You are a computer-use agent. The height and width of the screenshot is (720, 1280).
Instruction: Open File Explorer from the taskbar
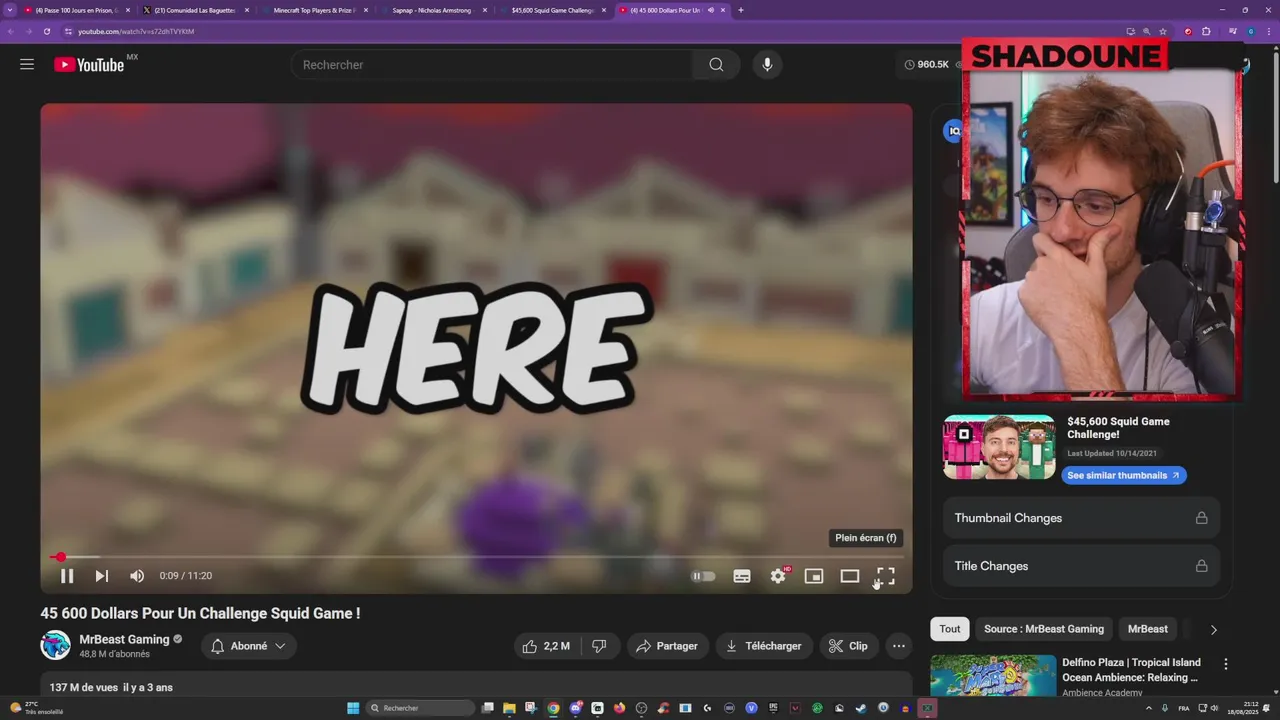pyautogui.click(x=509, y=708)
